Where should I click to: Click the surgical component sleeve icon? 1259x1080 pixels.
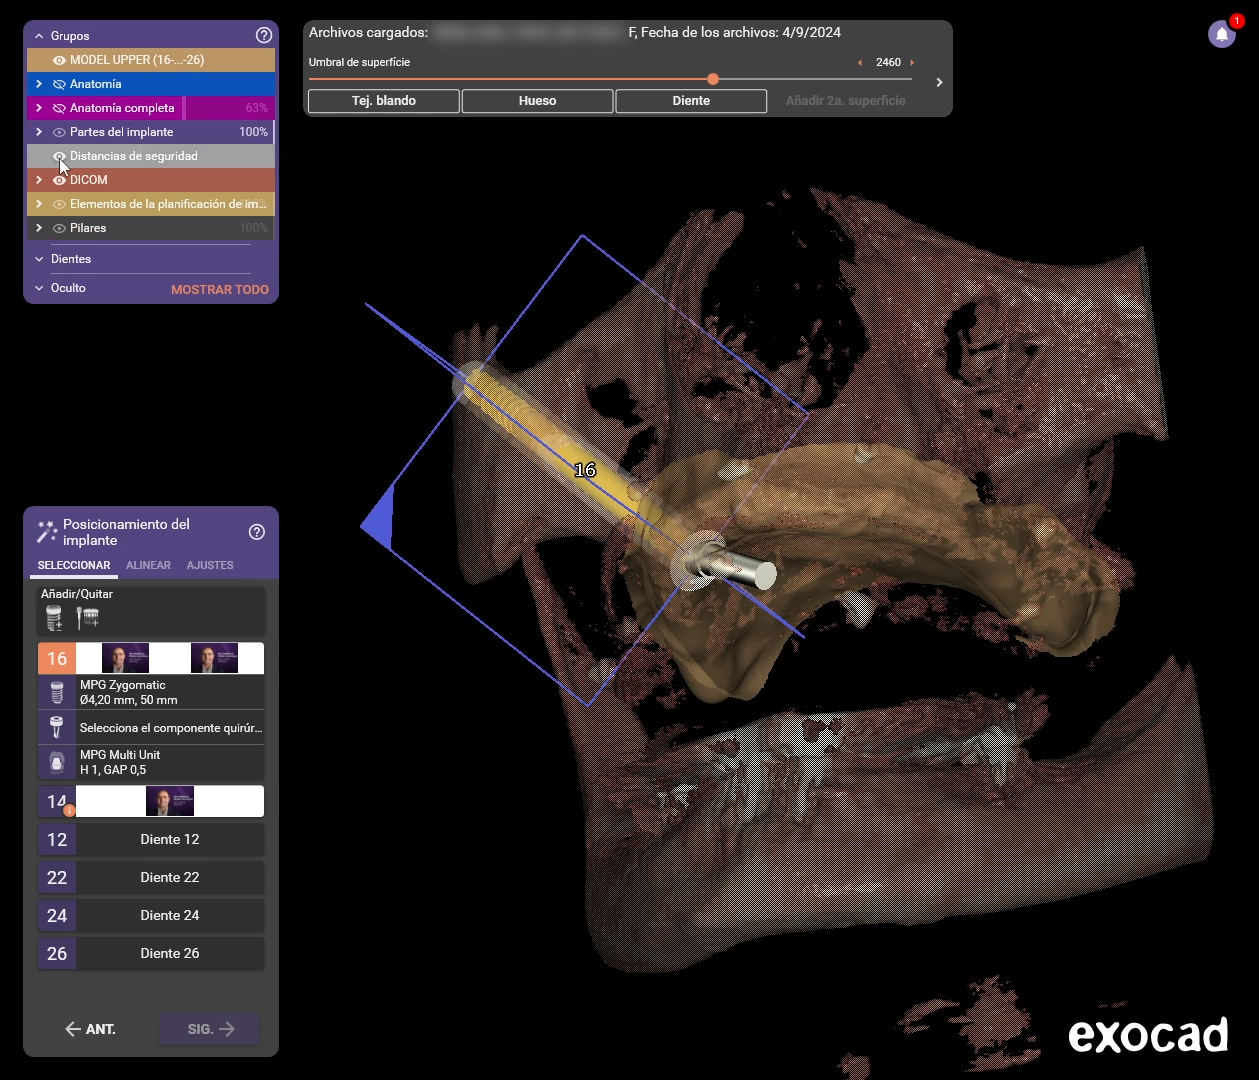(57, 728)
